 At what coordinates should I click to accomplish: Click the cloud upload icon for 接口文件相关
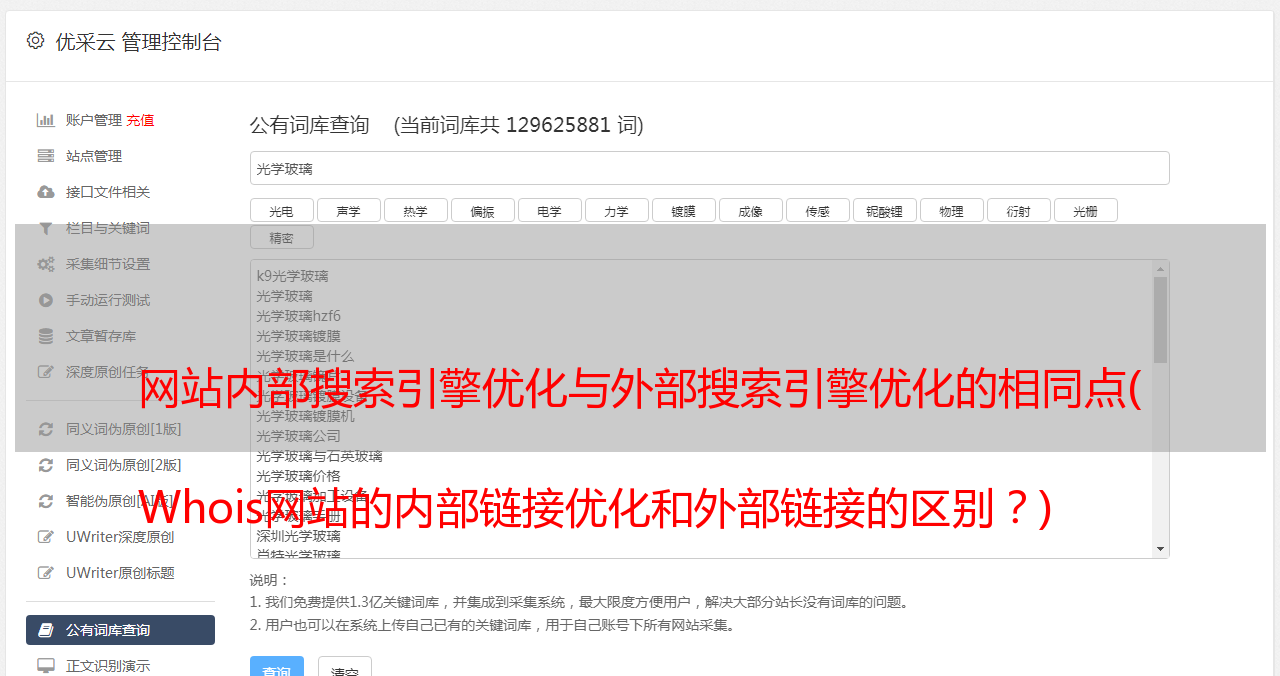click(46, 192)
